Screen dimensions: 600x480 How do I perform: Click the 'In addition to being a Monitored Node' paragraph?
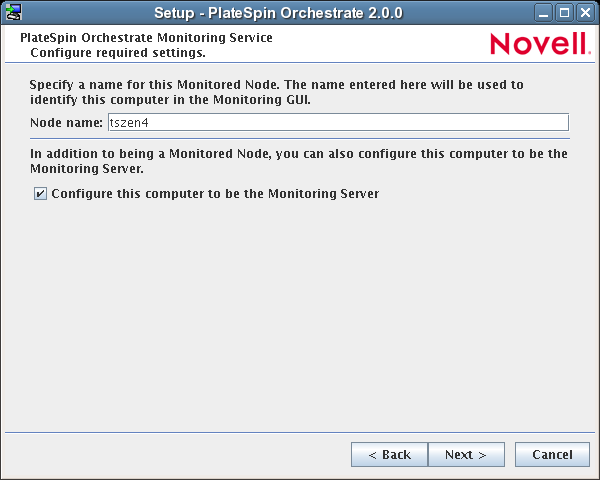[298, 161]
